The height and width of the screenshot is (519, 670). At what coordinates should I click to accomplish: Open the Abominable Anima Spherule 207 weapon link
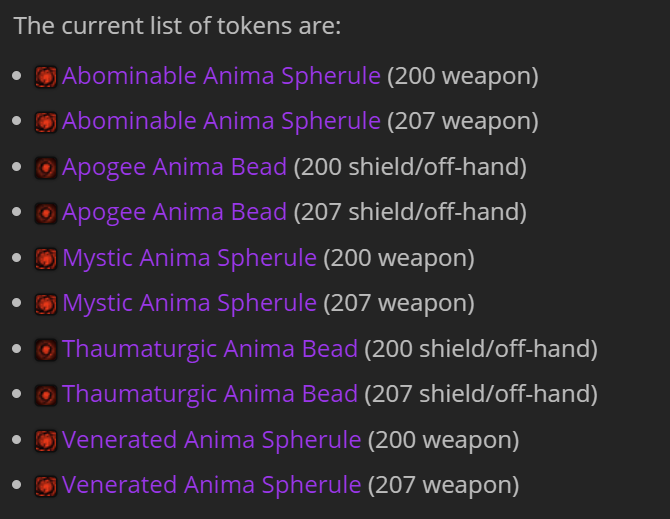click(221, 122)
